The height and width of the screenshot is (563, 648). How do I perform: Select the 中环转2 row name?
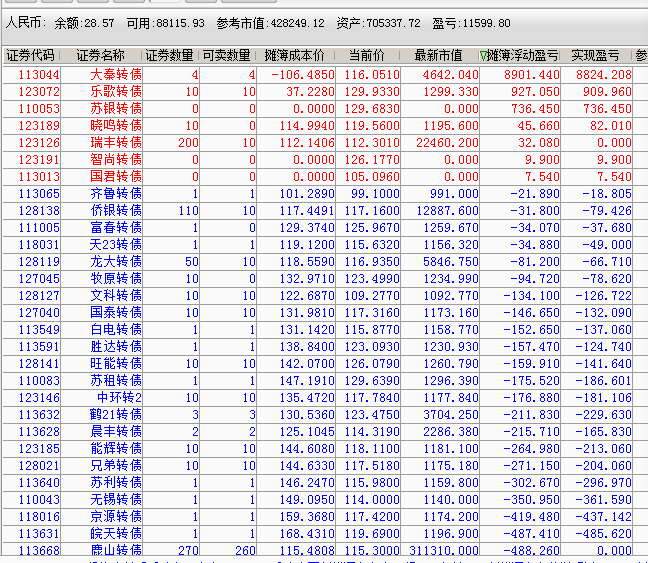click(119, 398)
